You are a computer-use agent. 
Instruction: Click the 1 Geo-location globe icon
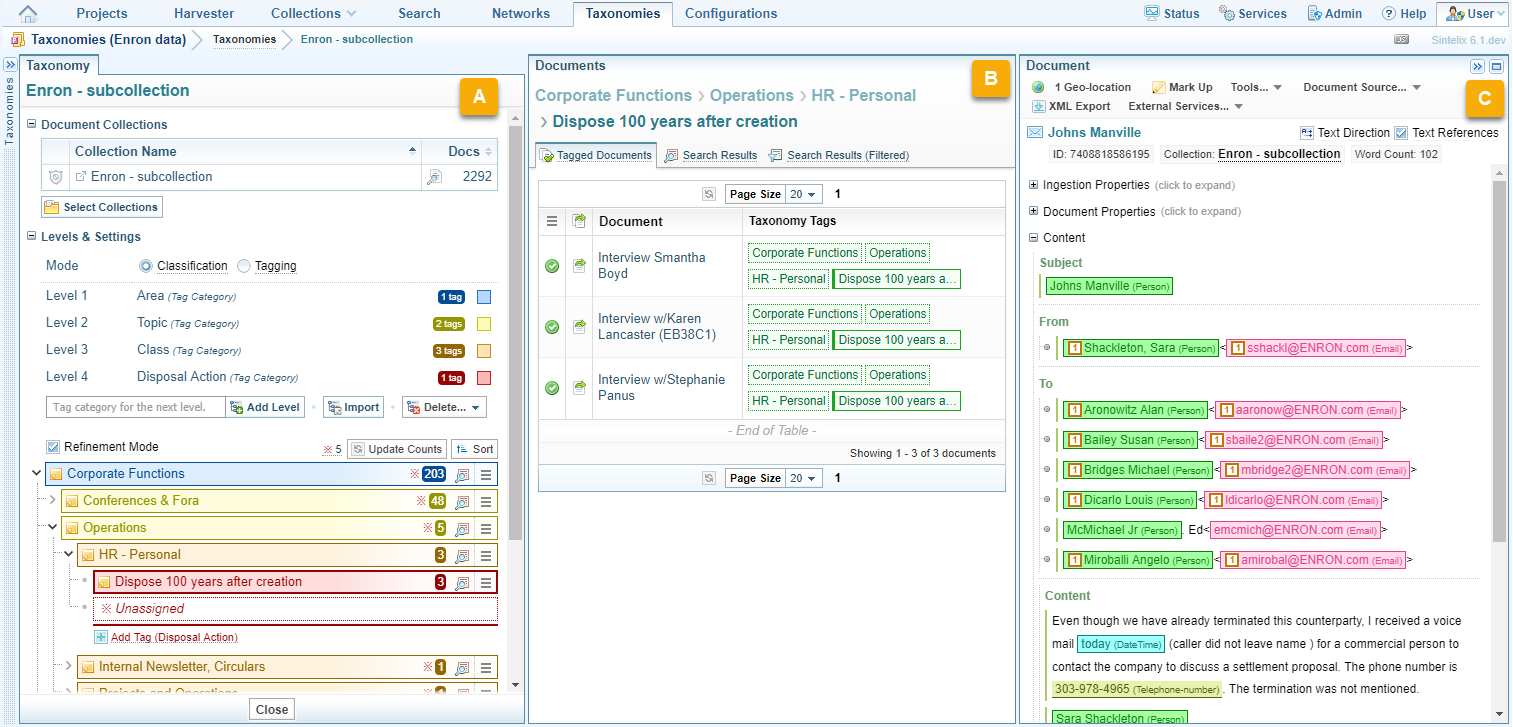click(1038, 88)
